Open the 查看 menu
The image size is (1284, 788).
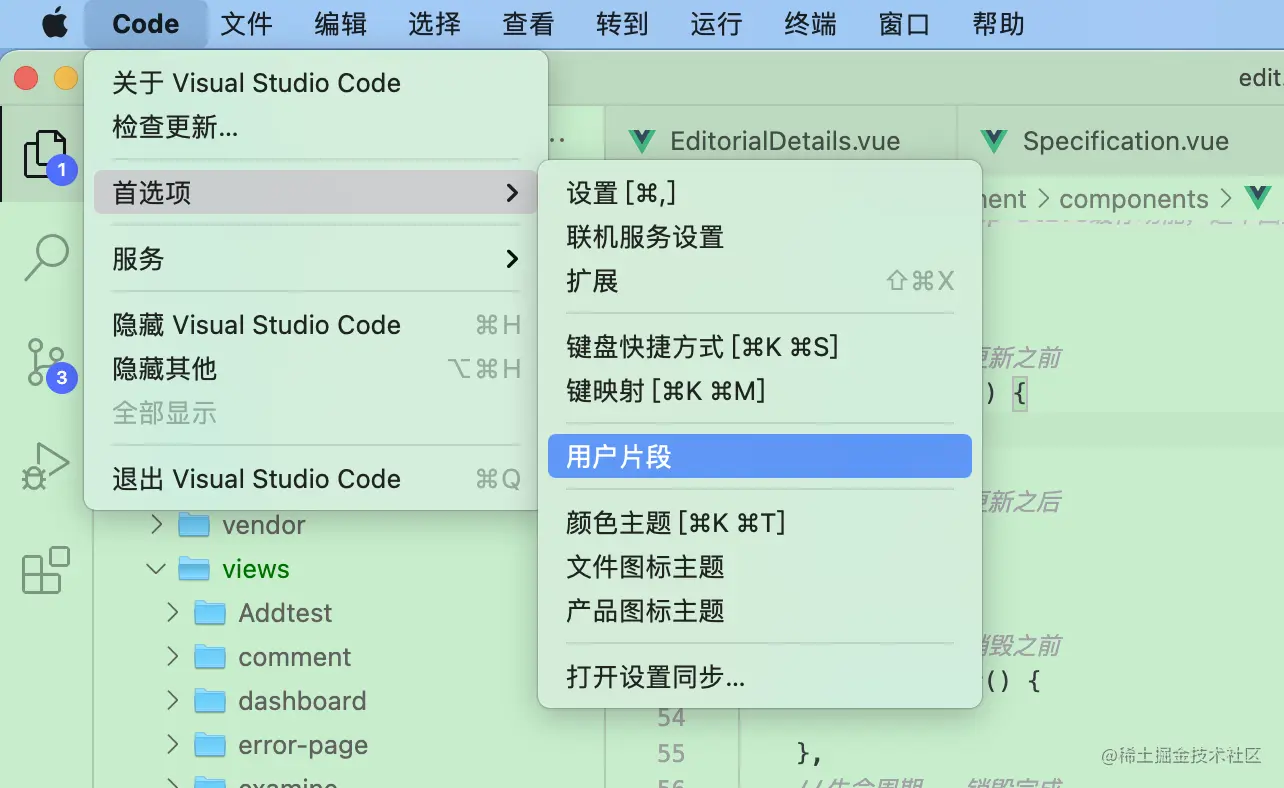528,24
